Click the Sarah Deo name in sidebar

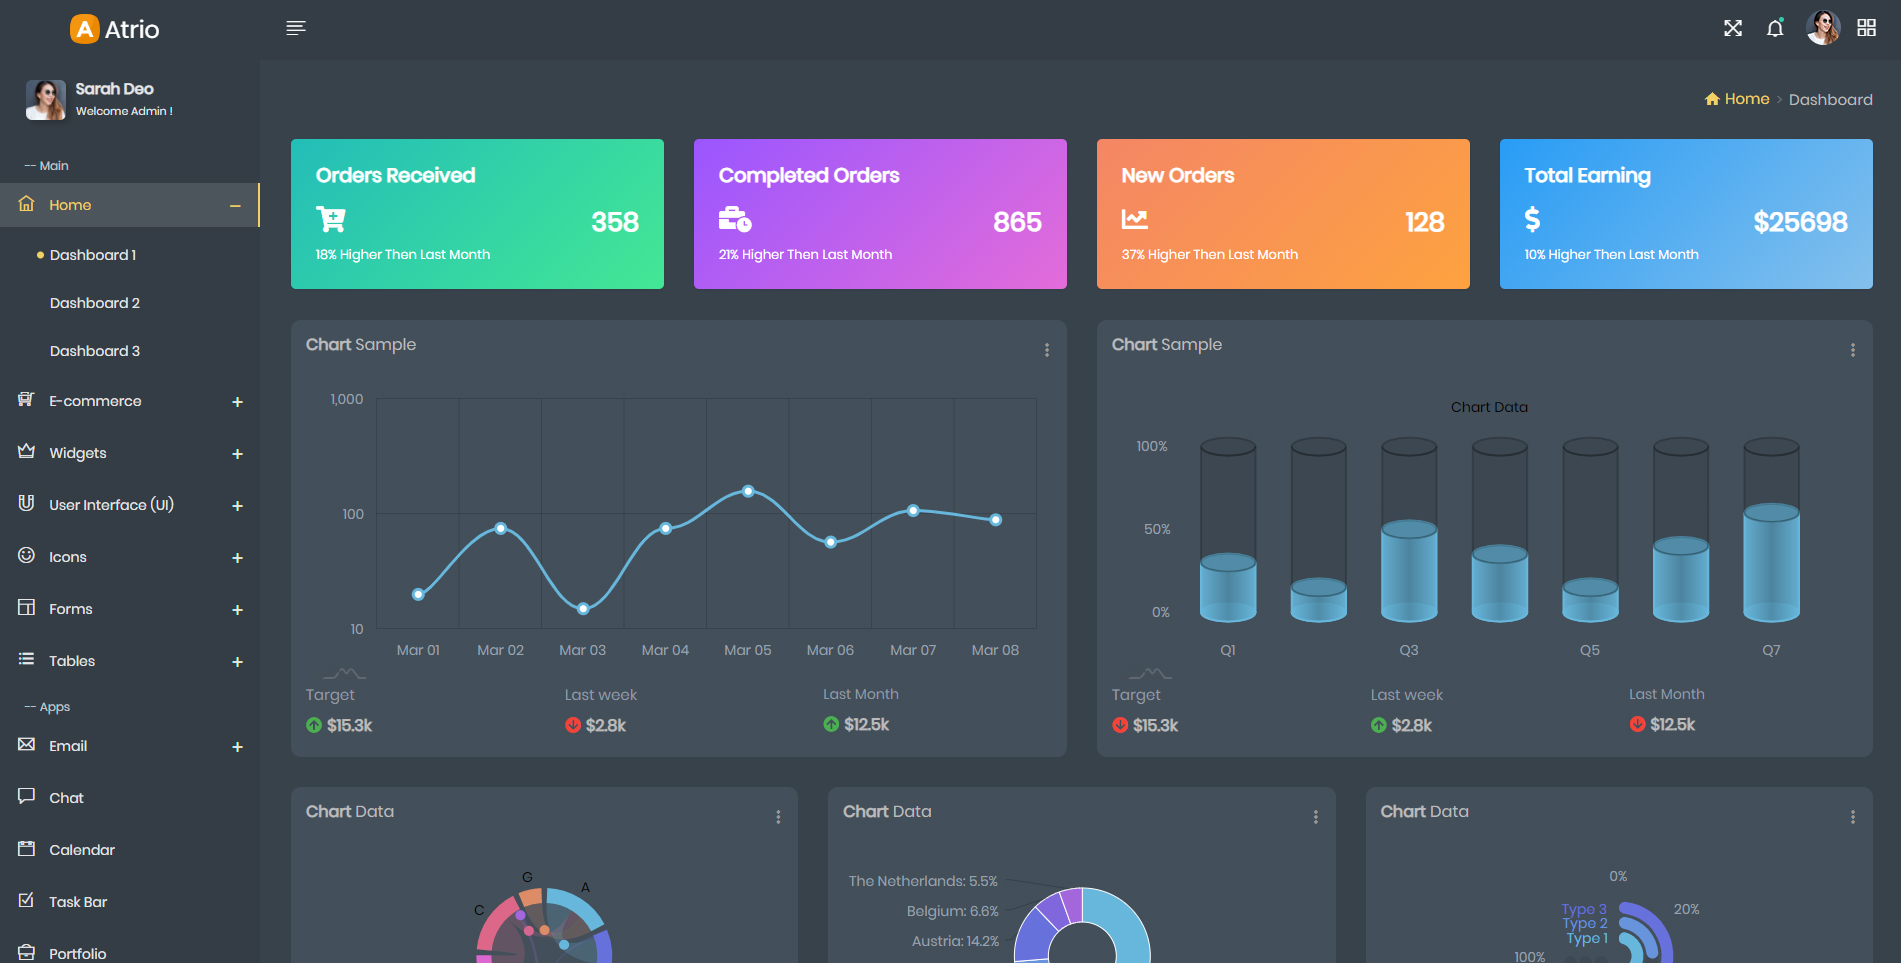(114, 89)
